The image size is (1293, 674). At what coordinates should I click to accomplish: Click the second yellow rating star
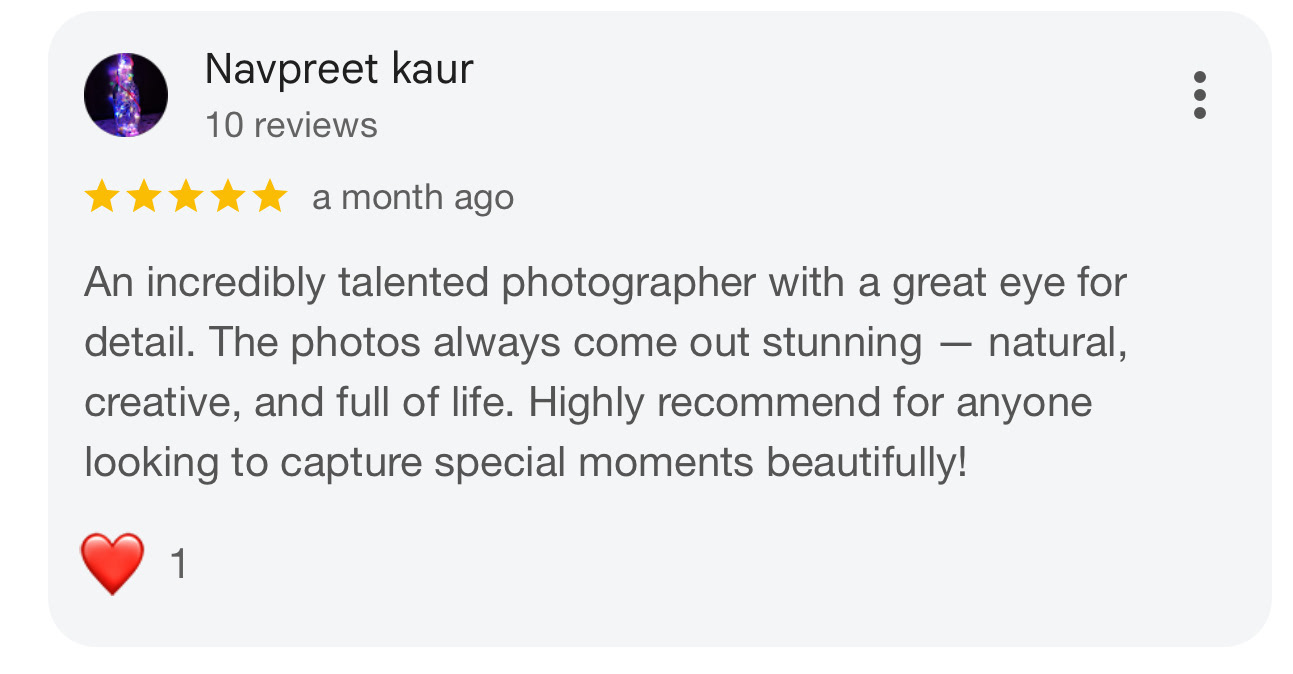coord(143,197)
